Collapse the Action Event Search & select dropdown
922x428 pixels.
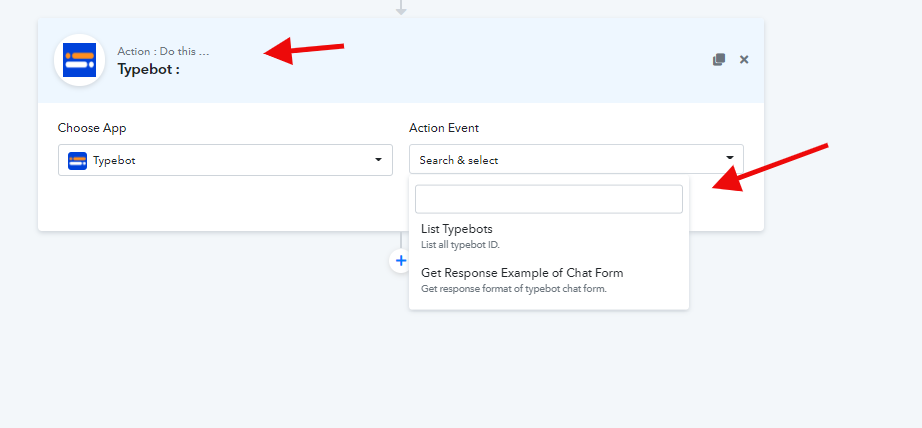click(x=576, y=159)
